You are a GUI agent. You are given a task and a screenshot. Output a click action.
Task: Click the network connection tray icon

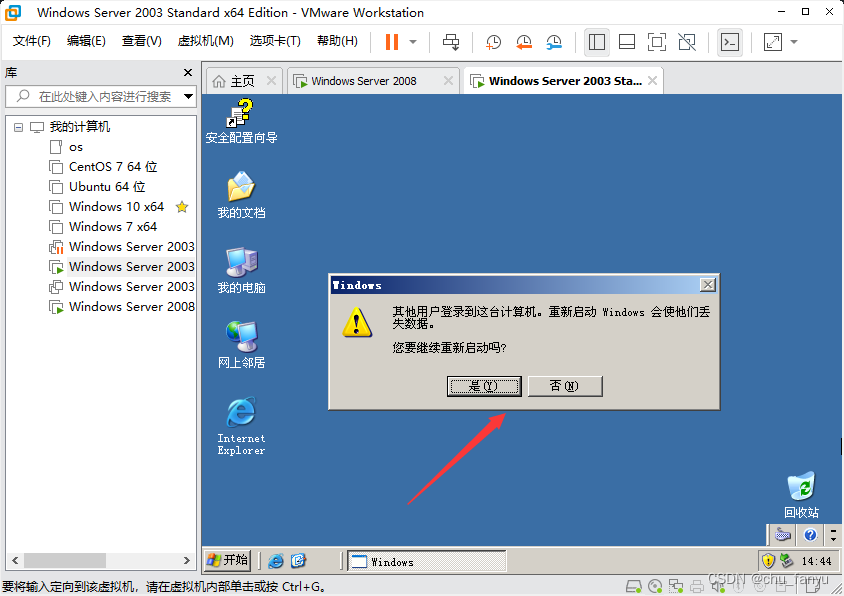tap(786, 561)
